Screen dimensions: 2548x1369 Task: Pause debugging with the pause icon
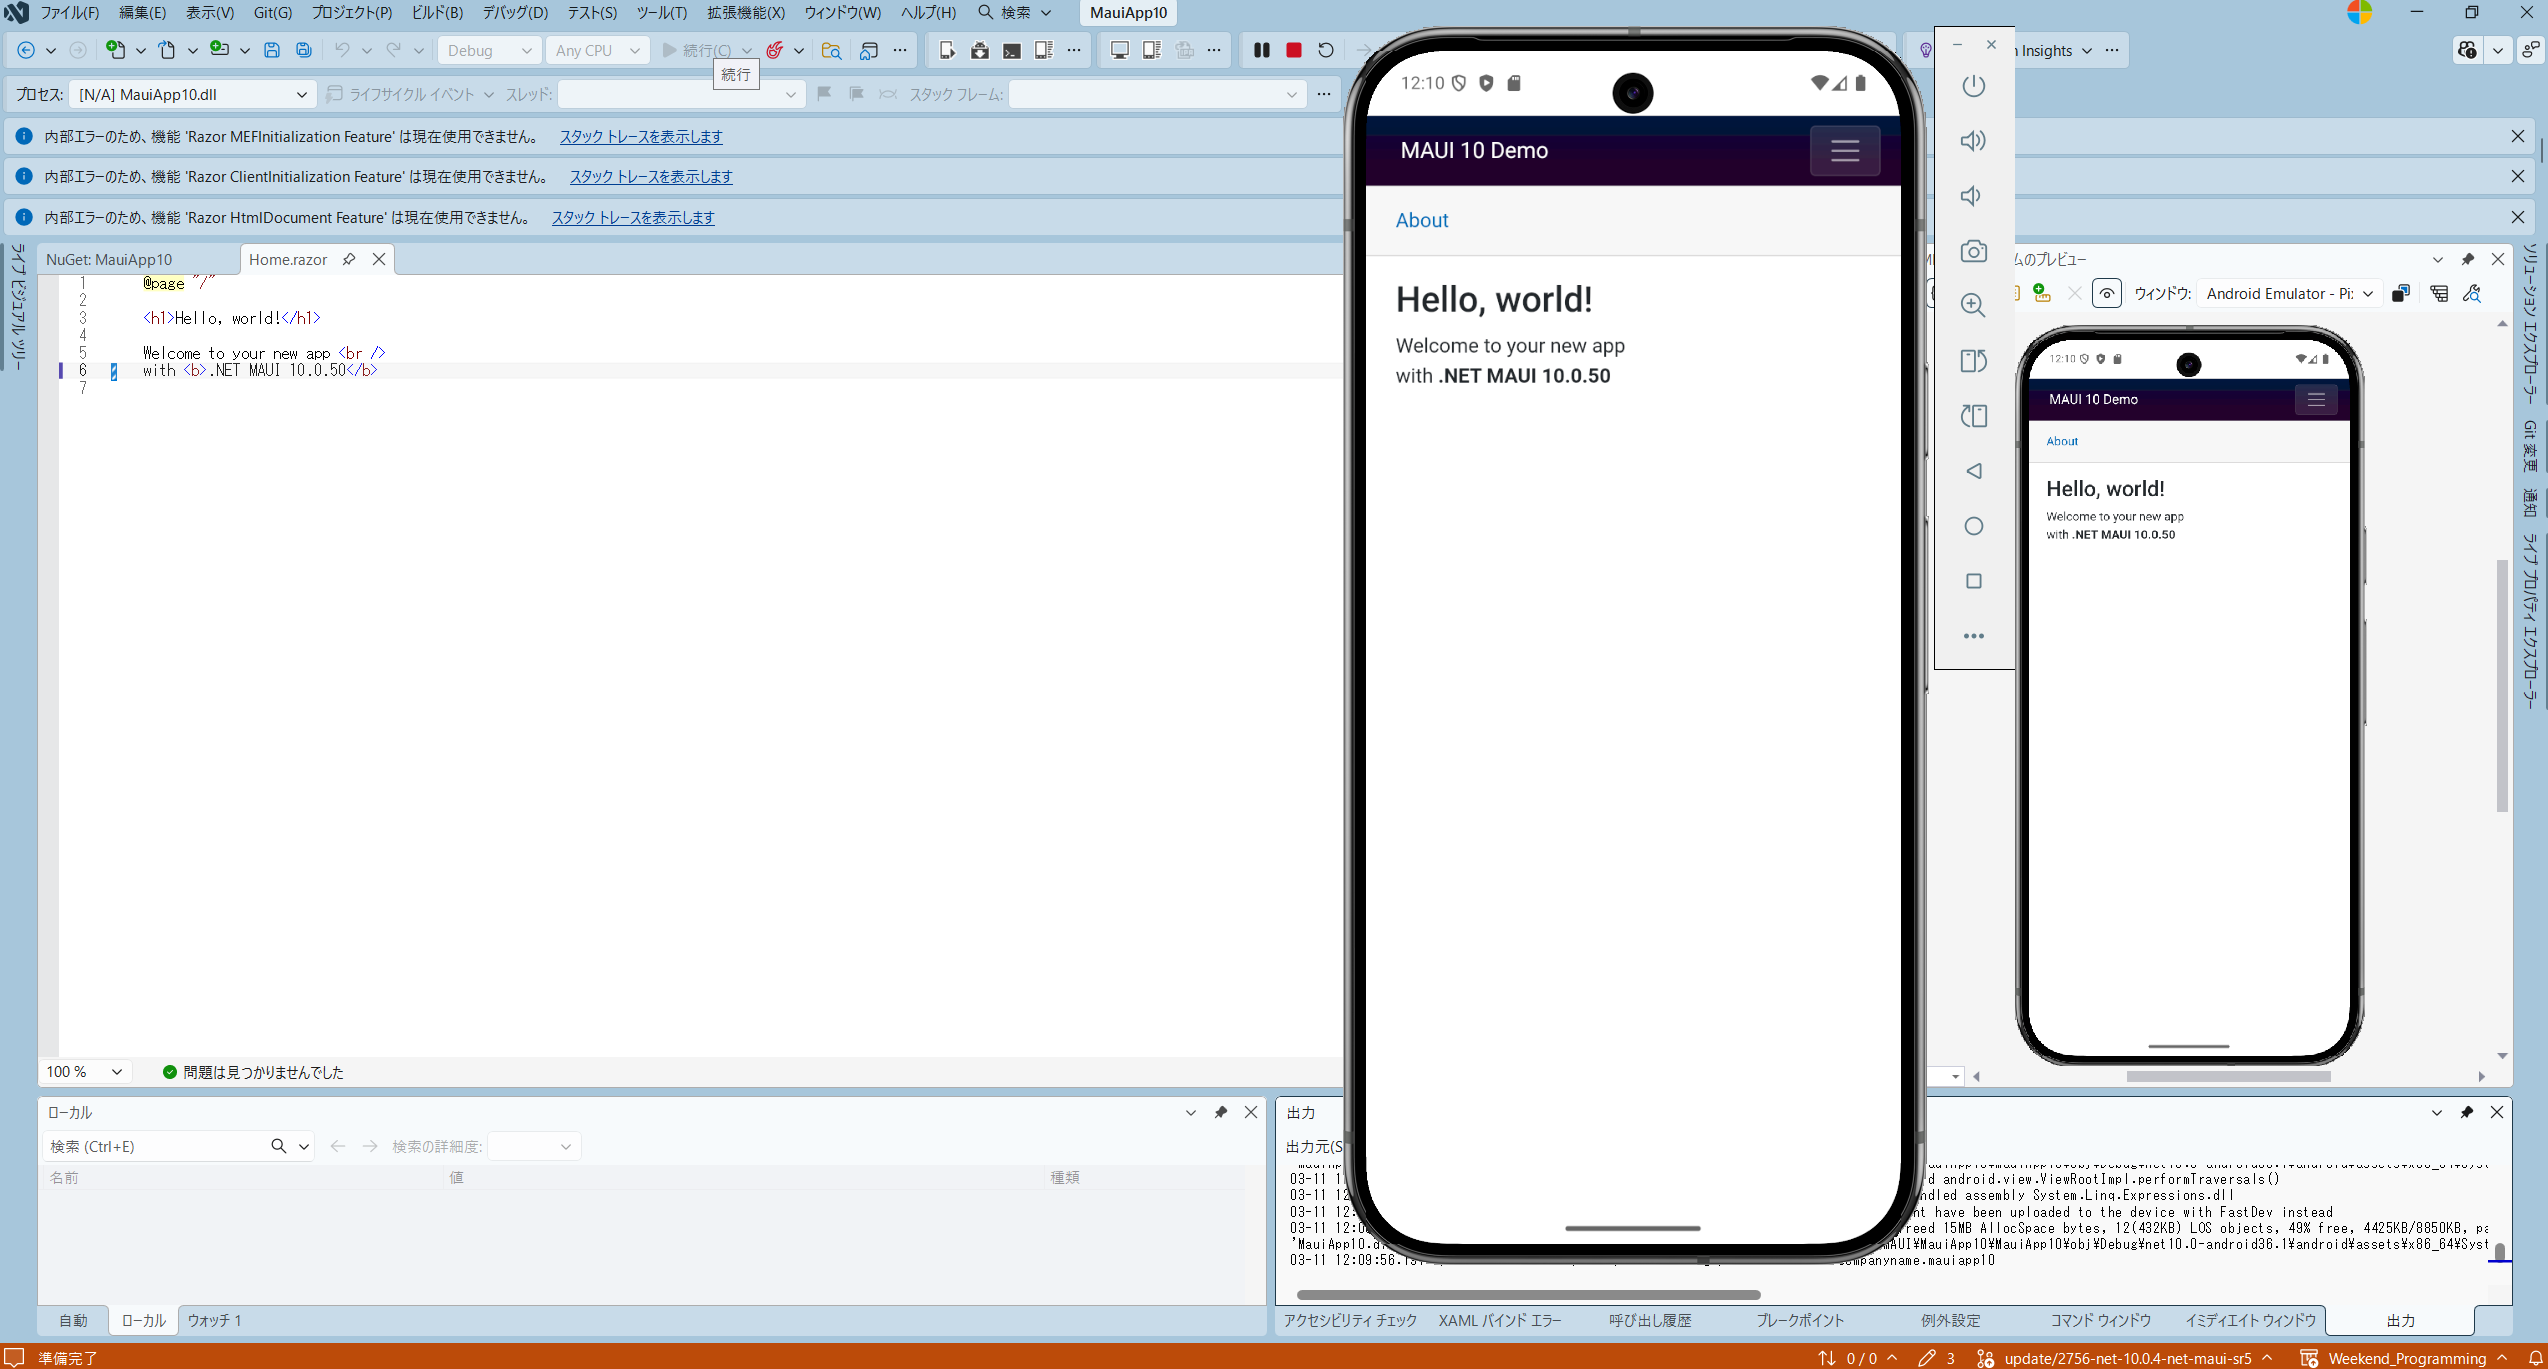pyautogui.click(x=1261, y=50)
